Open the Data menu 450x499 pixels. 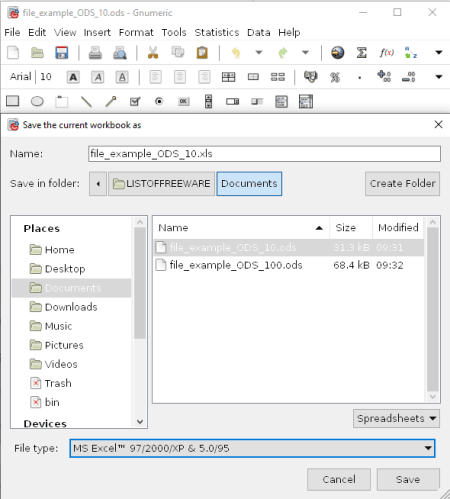pos(259,32)
